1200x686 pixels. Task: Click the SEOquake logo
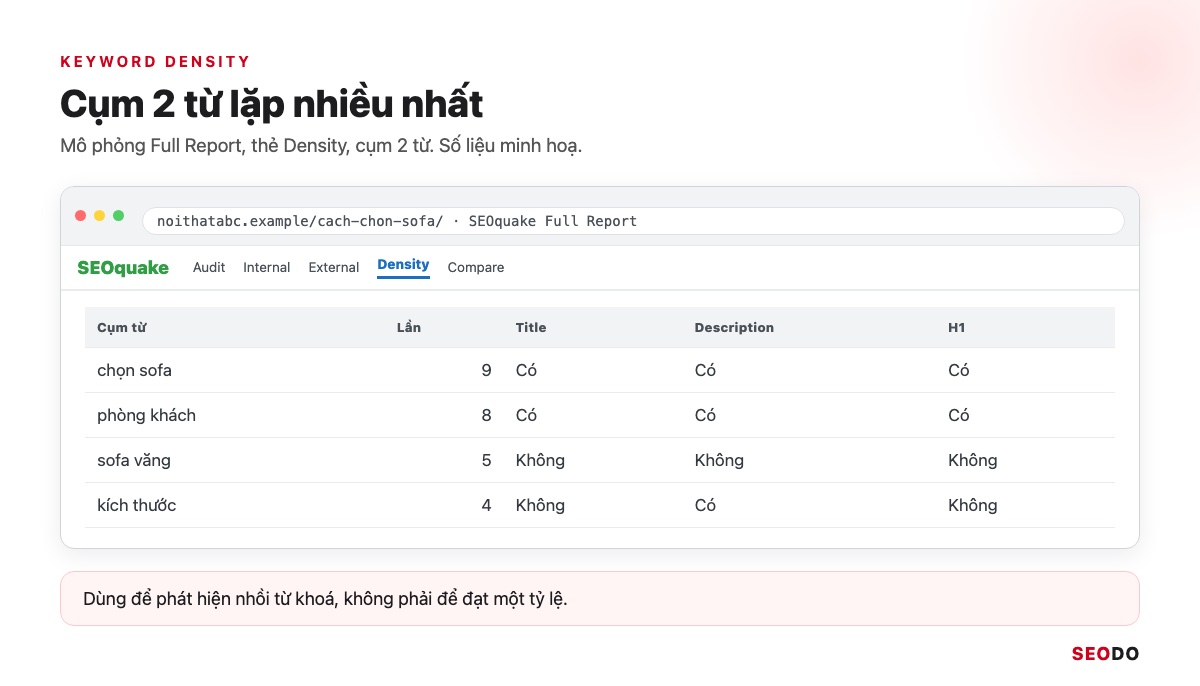(x=123, y=267)
